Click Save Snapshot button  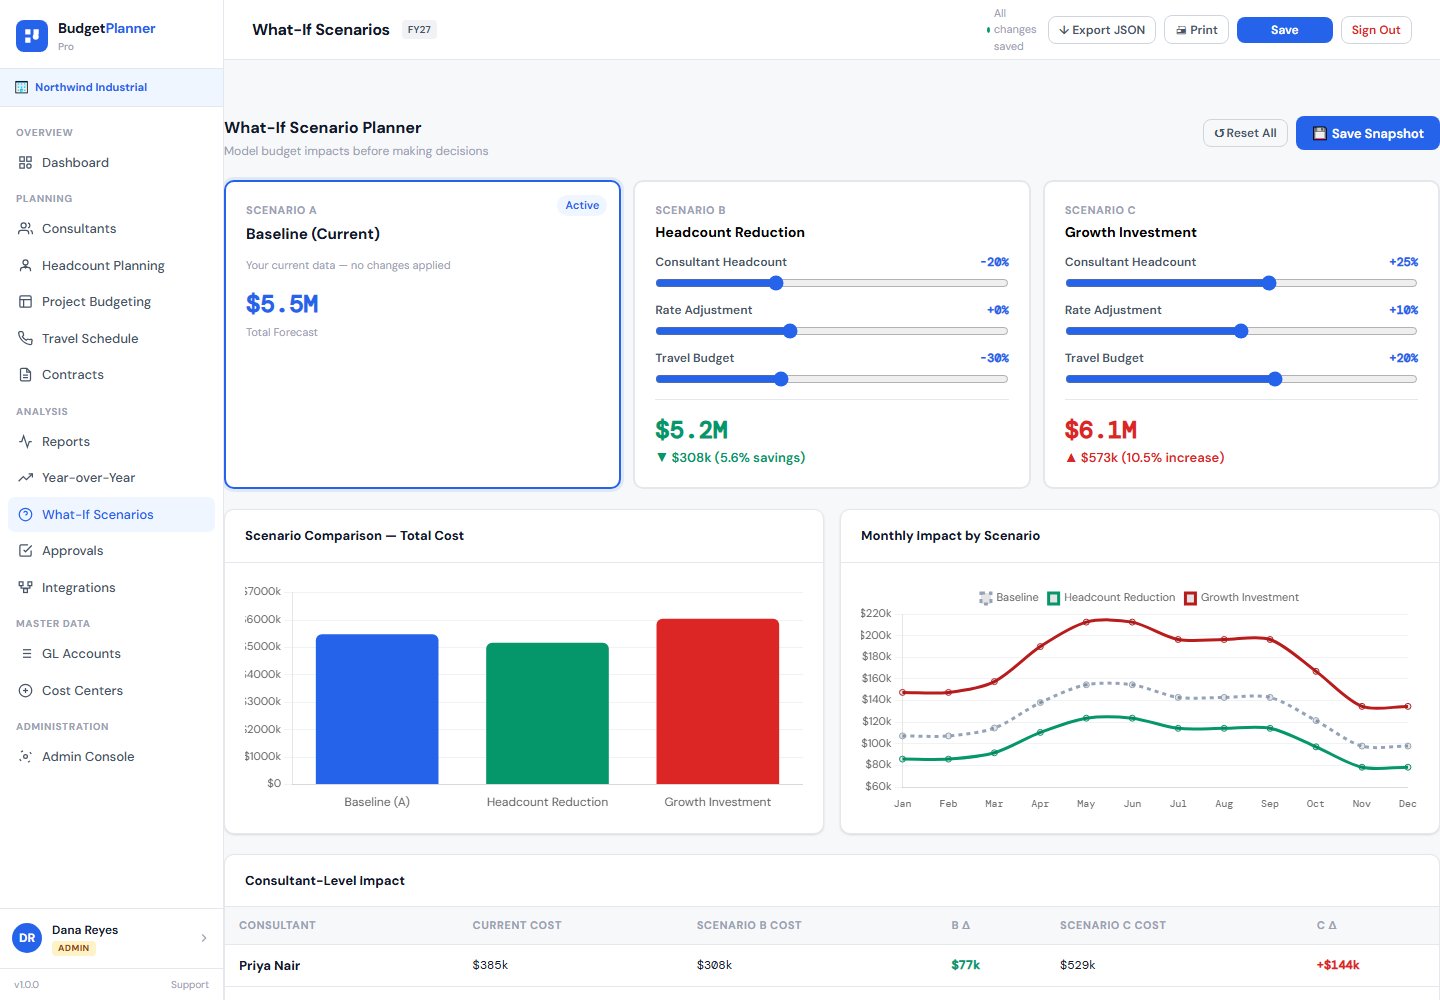[1368, 133]
